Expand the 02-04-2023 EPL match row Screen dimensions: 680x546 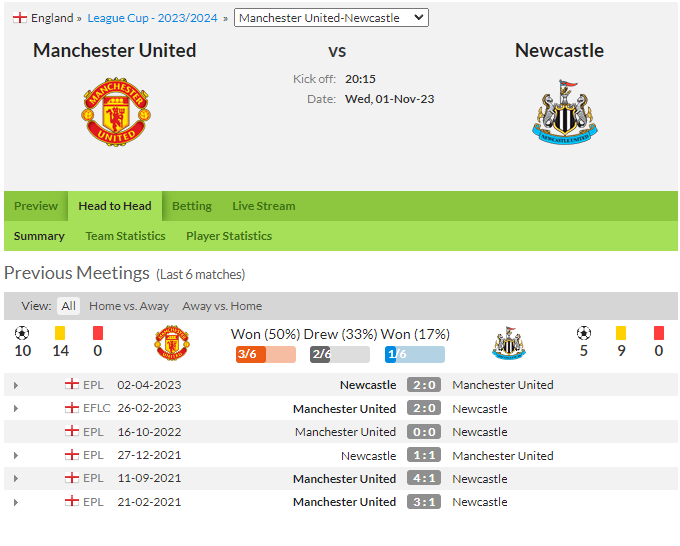click(16, 385)
